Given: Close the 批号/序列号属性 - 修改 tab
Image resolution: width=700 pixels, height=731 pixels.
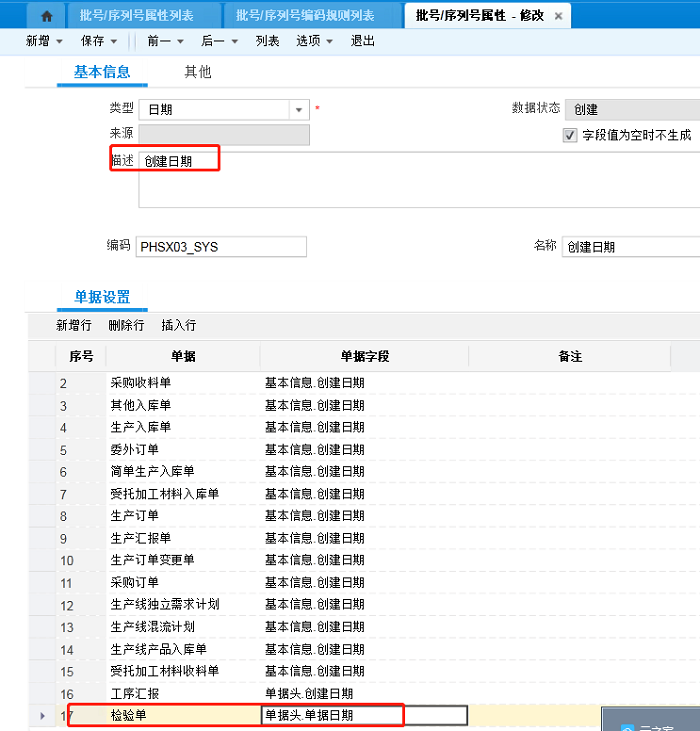Looking at the screenshot, I should (x=558, y=16).
